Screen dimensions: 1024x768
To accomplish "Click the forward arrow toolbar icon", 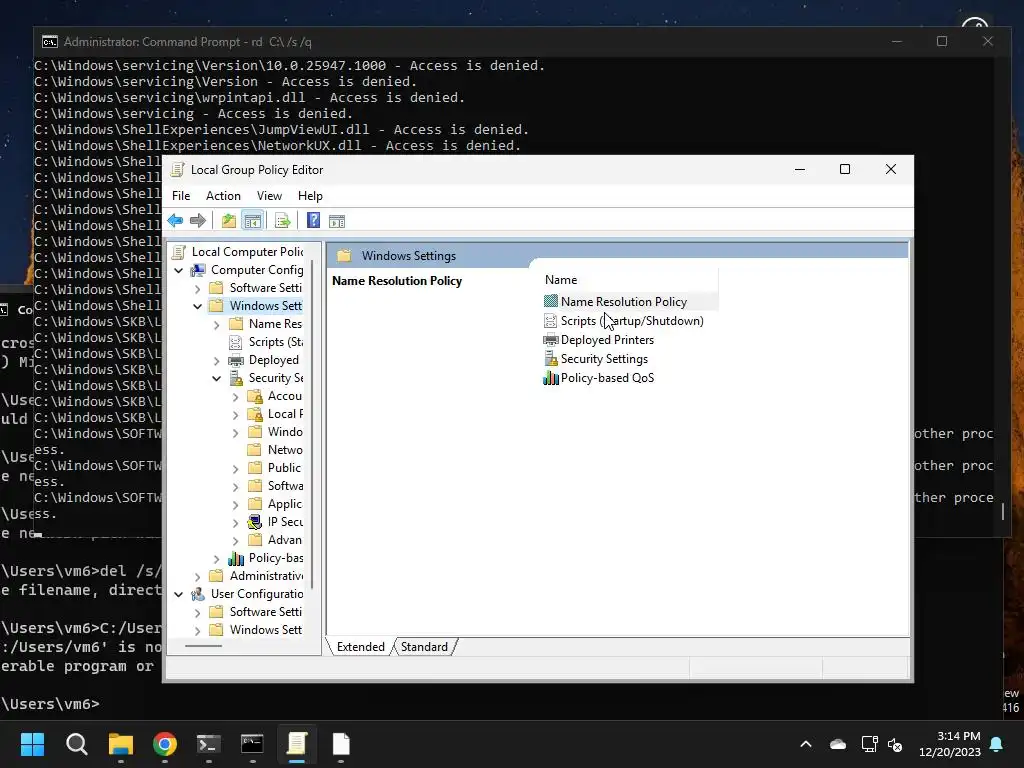I will point(198,221).
